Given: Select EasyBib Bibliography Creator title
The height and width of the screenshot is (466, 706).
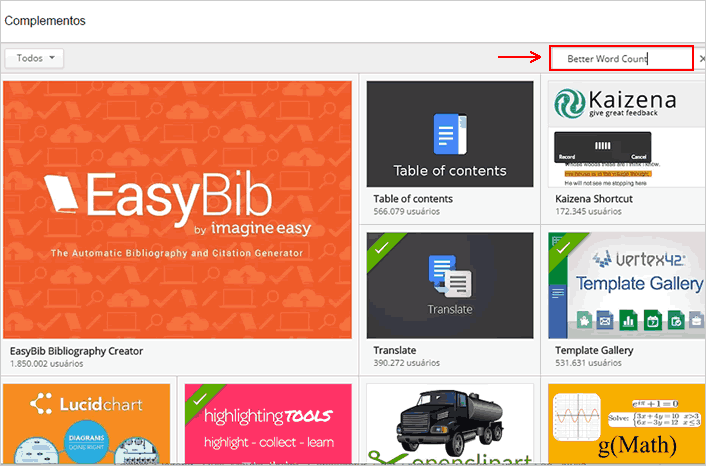Looking at the screenshot, I should [77, 351].
